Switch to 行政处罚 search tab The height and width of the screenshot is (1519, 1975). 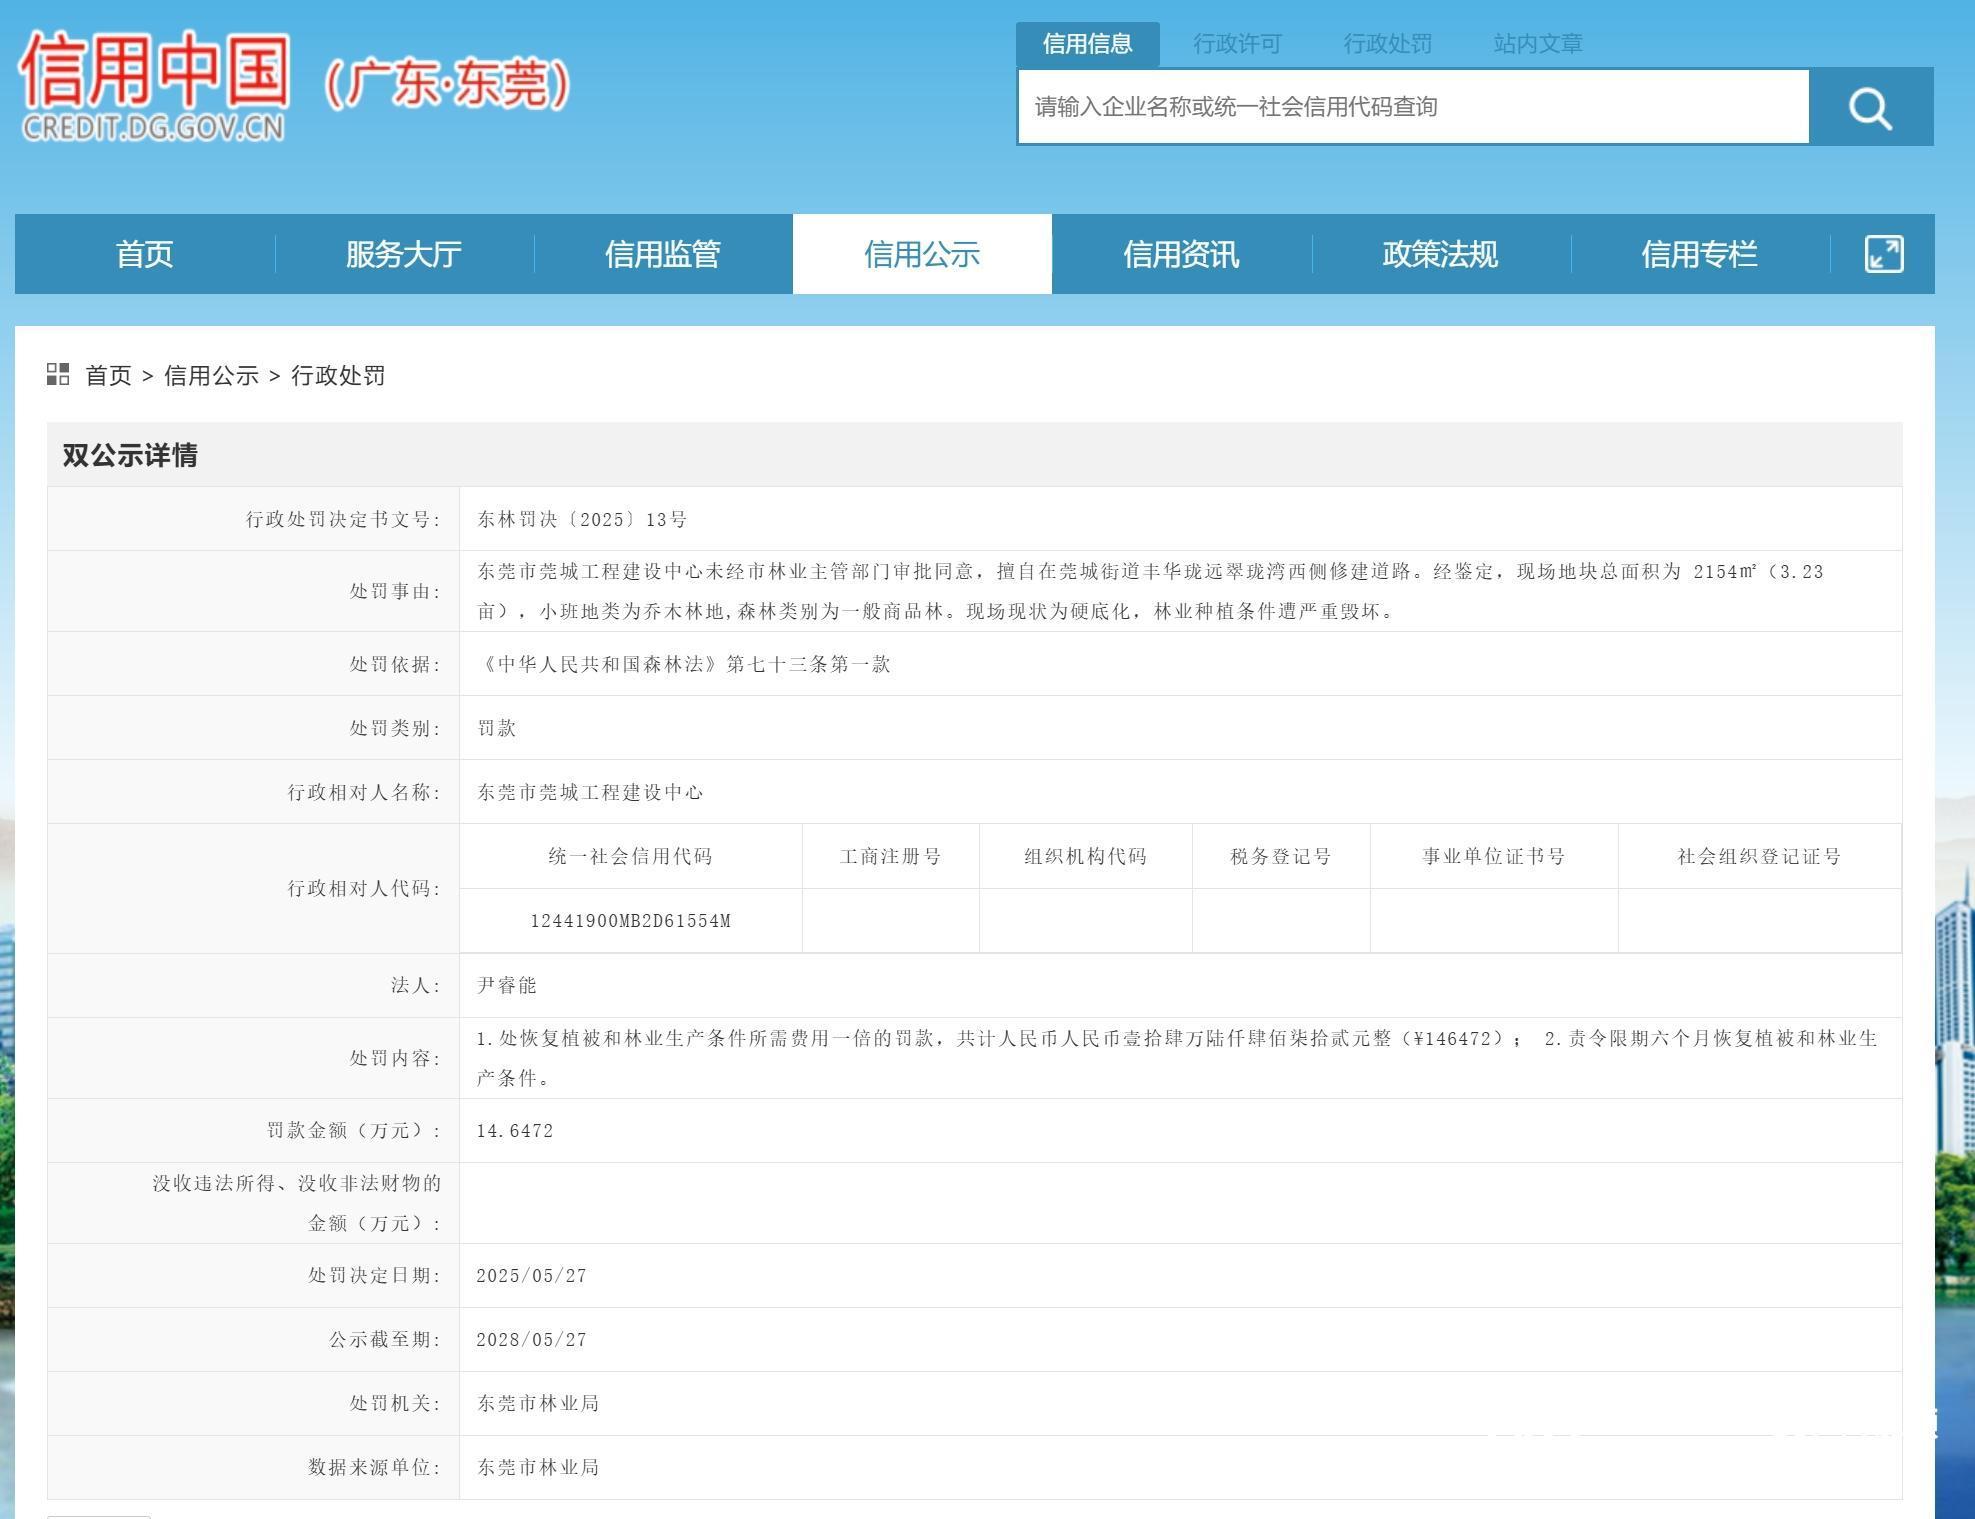pyautogui.click(x=1387, y=44)
